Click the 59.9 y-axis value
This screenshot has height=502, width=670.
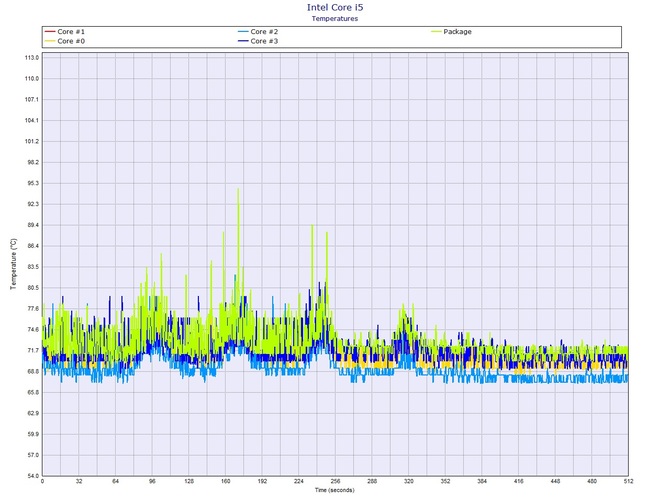pos(32,434)
